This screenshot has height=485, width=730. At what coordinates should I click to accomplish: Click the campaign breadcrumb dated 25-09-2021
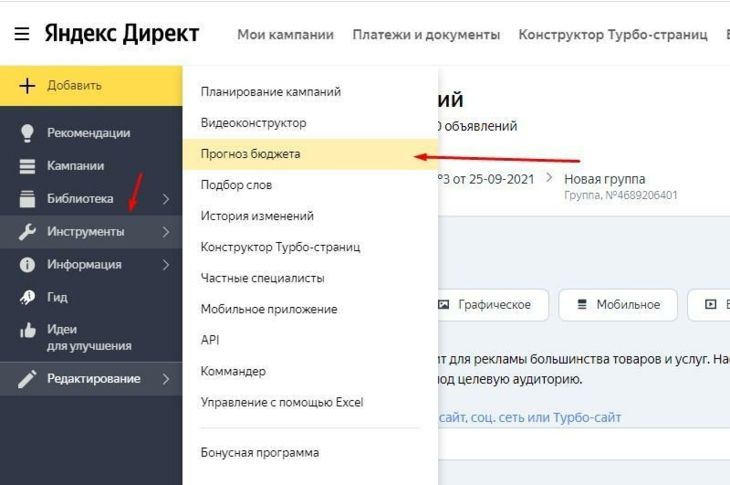pyautogui.click(x=486, y=179)
